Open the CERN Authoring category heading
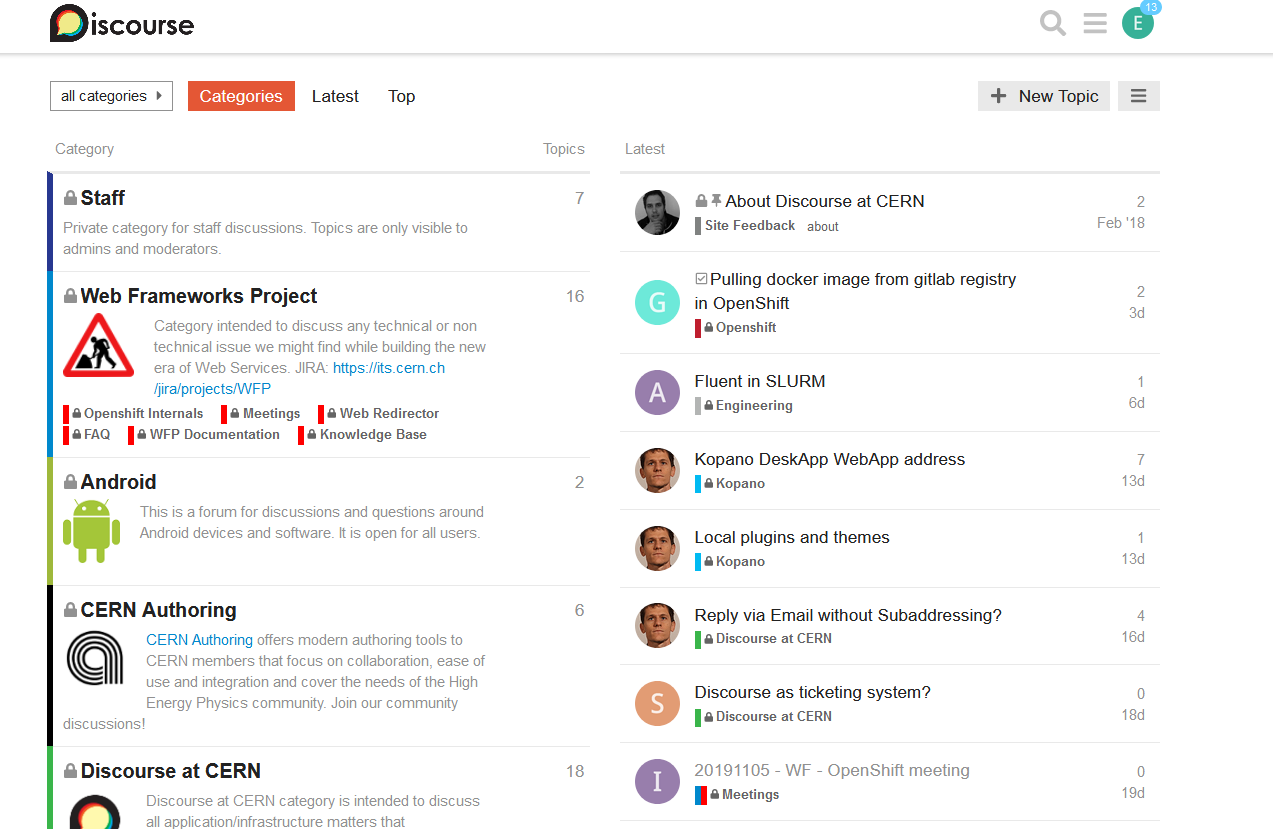 point(158,610)
